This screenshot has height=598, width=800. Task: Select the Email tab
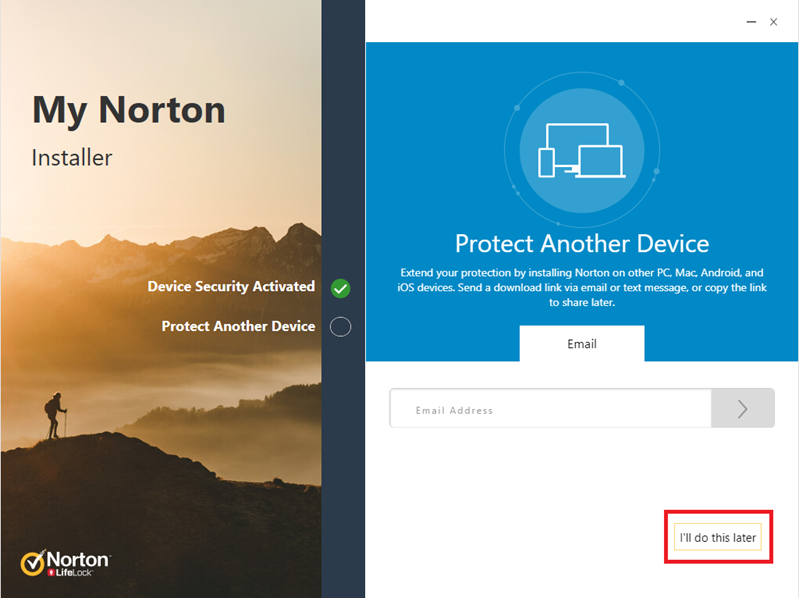(582, 343)
